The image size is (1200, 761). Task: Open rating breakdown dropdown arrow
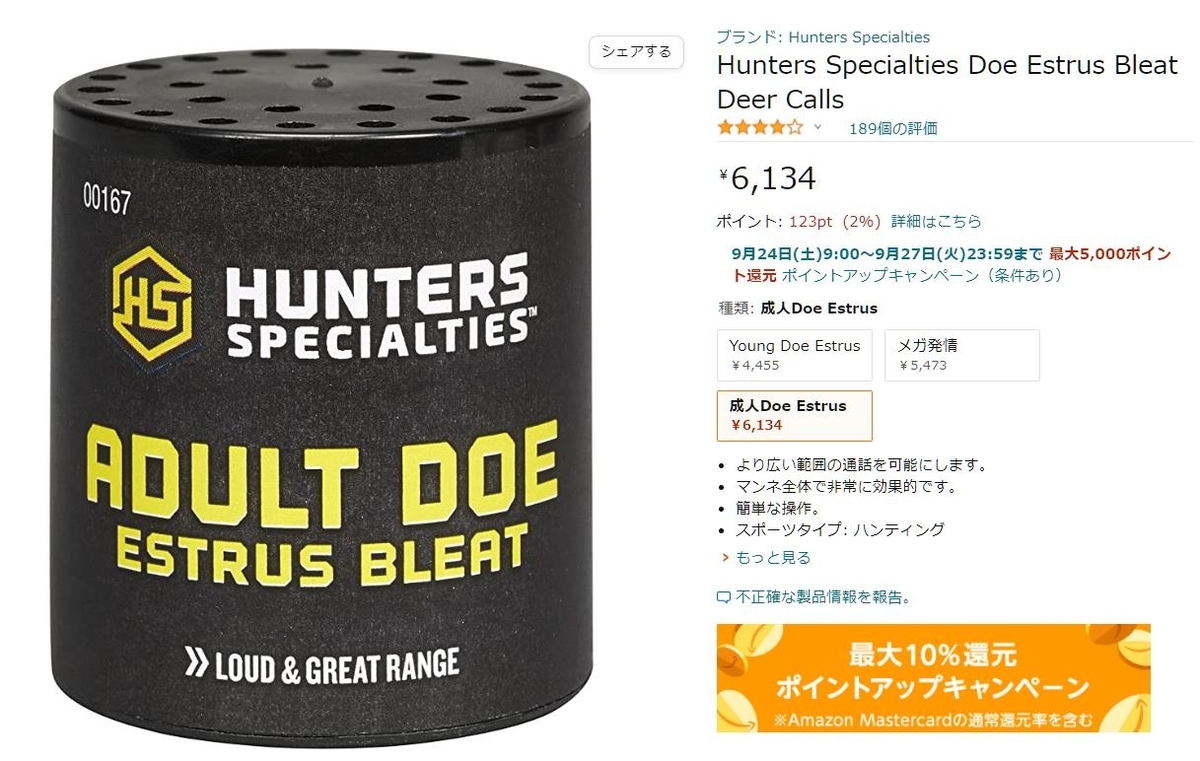click(x=817, y=127)
